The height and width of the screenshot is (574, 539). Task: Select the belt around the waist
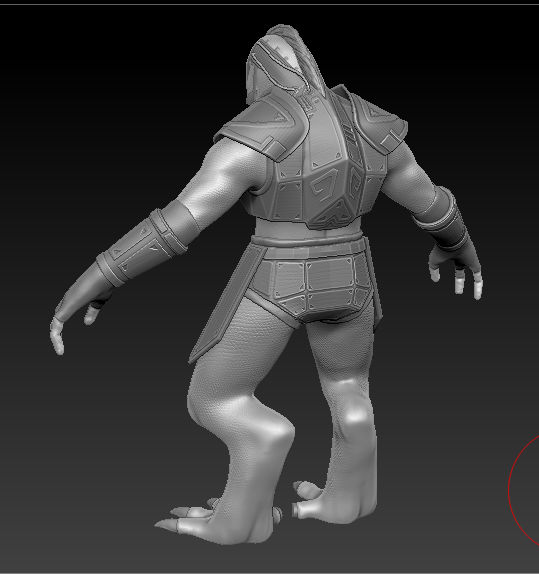pos(308,242)
